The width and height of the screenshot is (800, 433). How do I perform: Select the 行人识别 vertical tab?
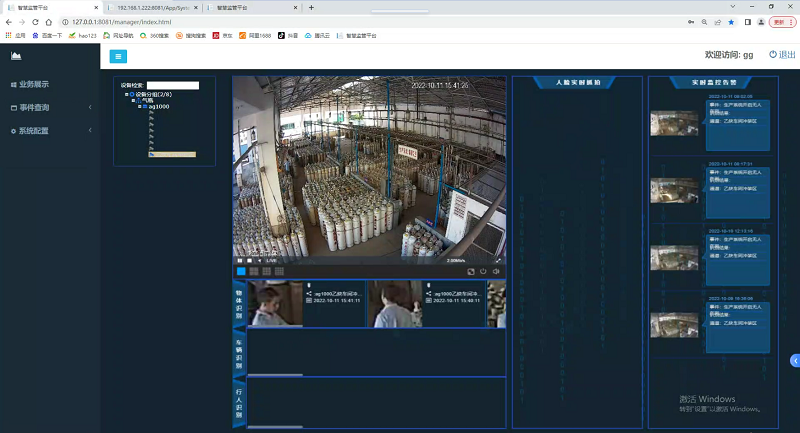[x=239, y=403]
